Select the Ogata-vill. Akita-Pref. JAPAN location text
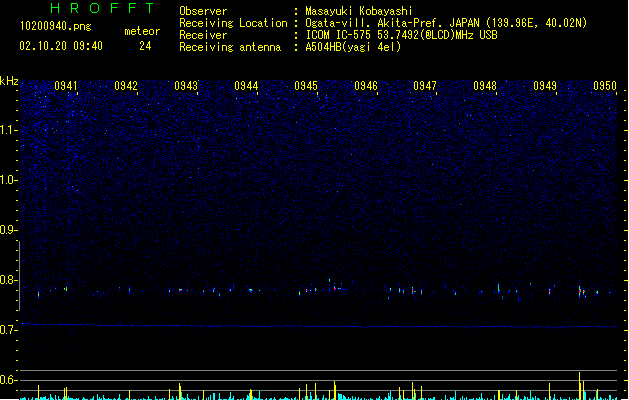 point(446,23)
